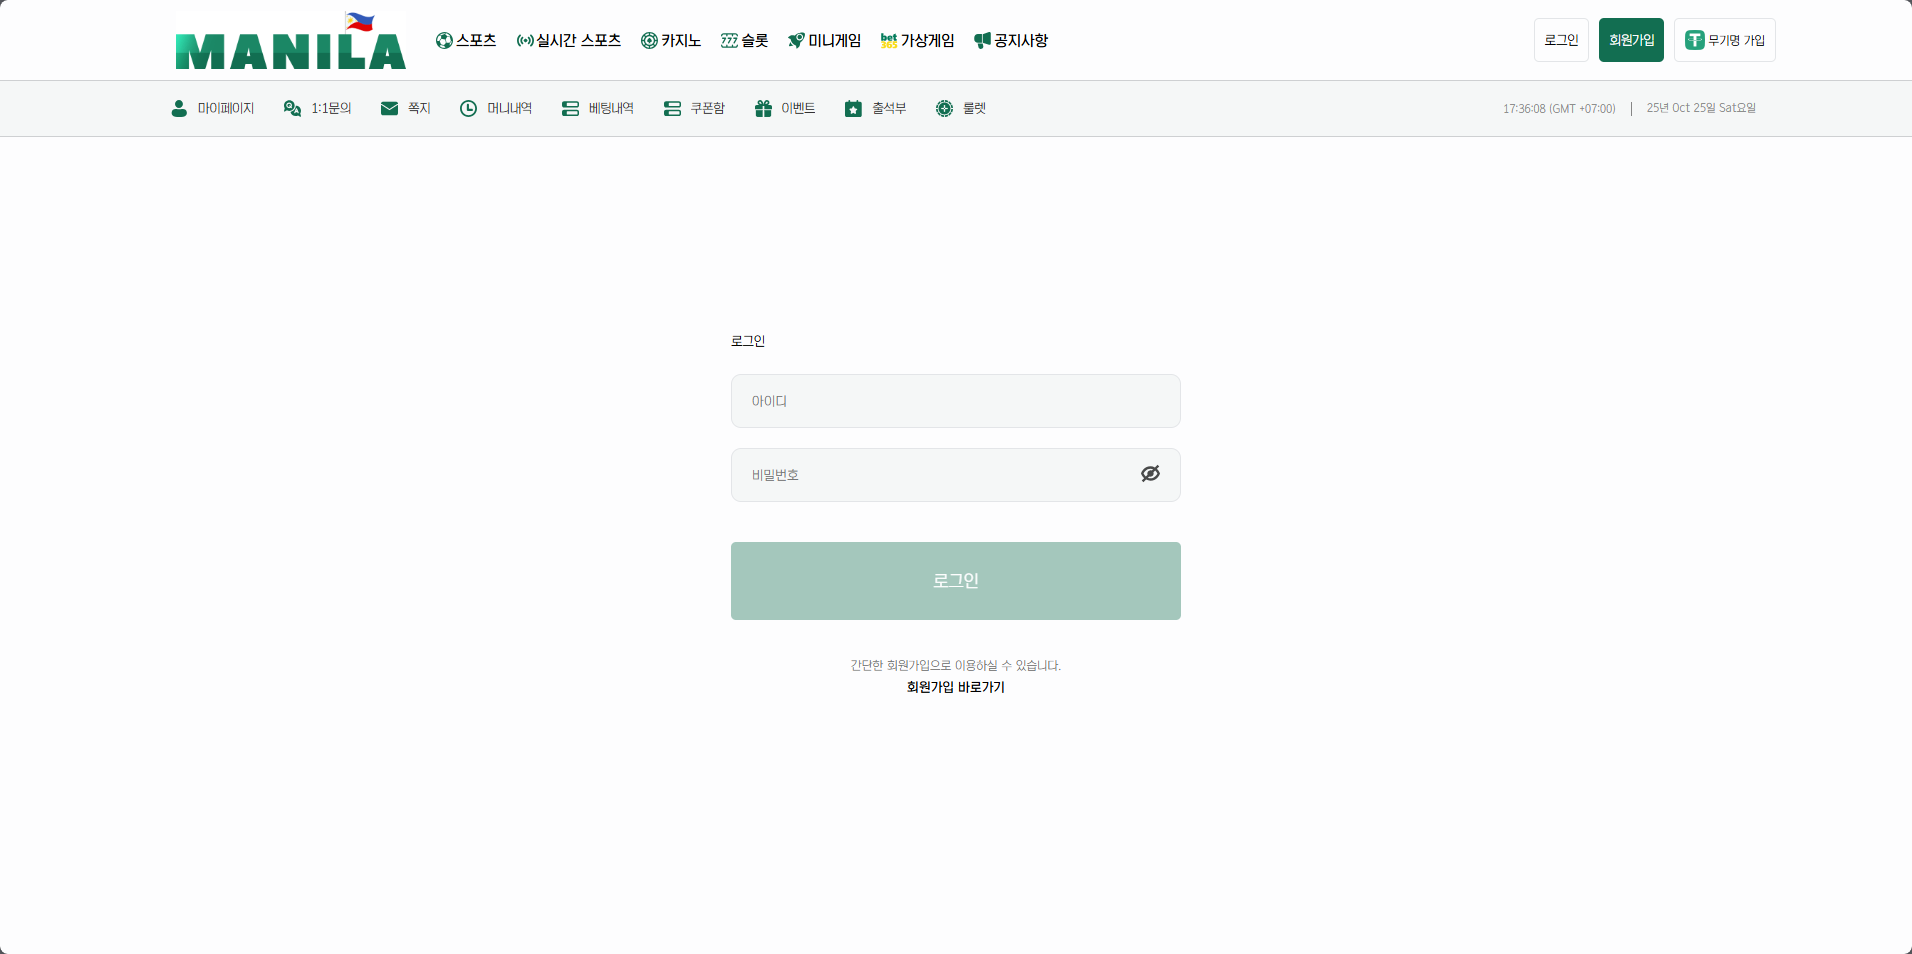Open 1:1문의 inquiry icon
Viewport: 1912px width, 954px height.
291,108
